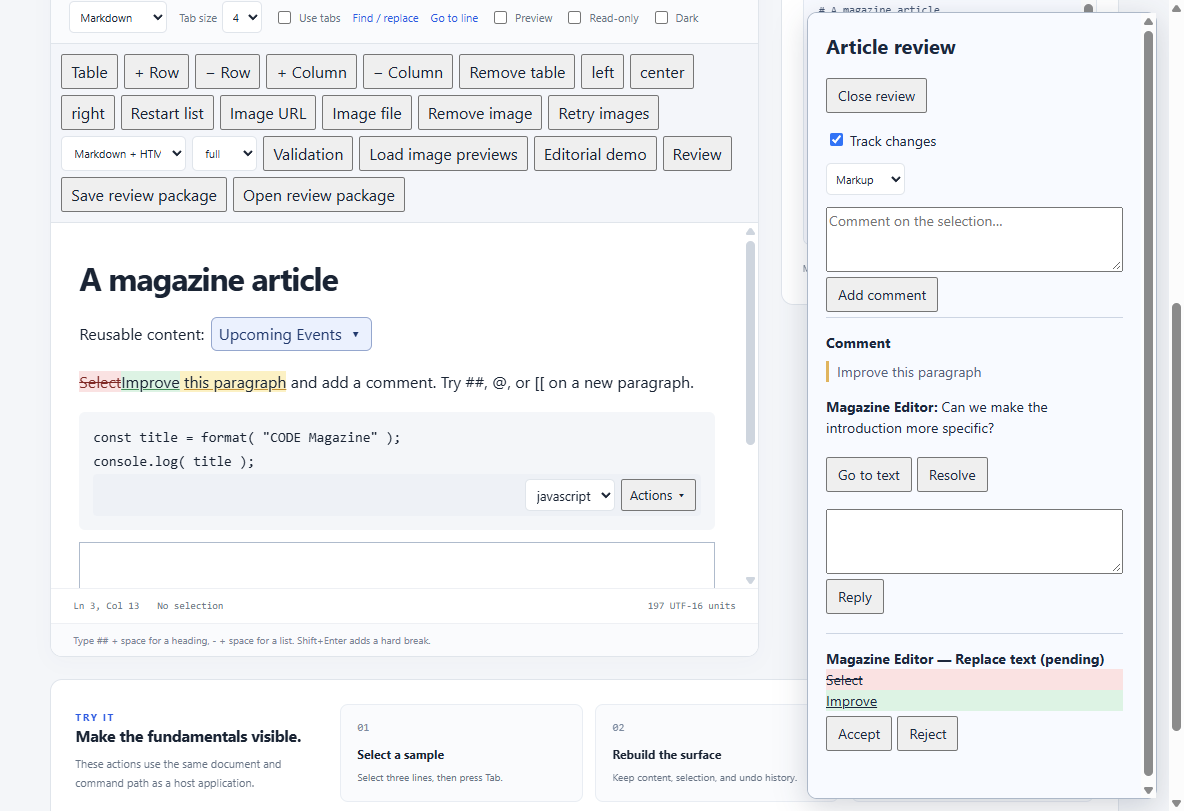Click the 'Ln 3, Col 13' status text
1184x811 pixels.
coord(106,606)
